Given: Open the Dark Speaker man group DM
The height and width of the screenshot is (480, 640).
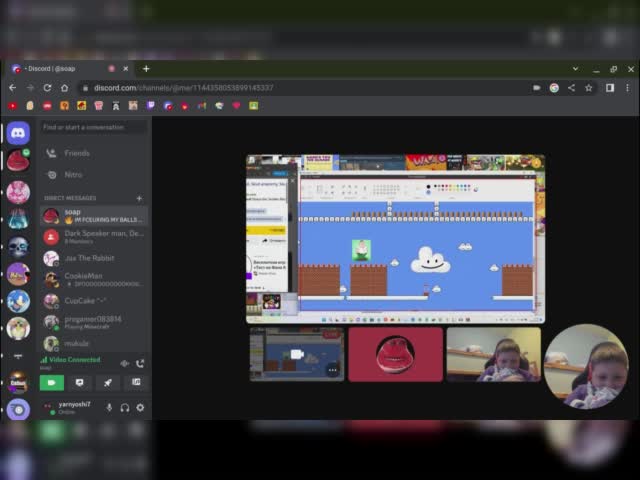Looking at the screenshot, I should tap(94, 237).
